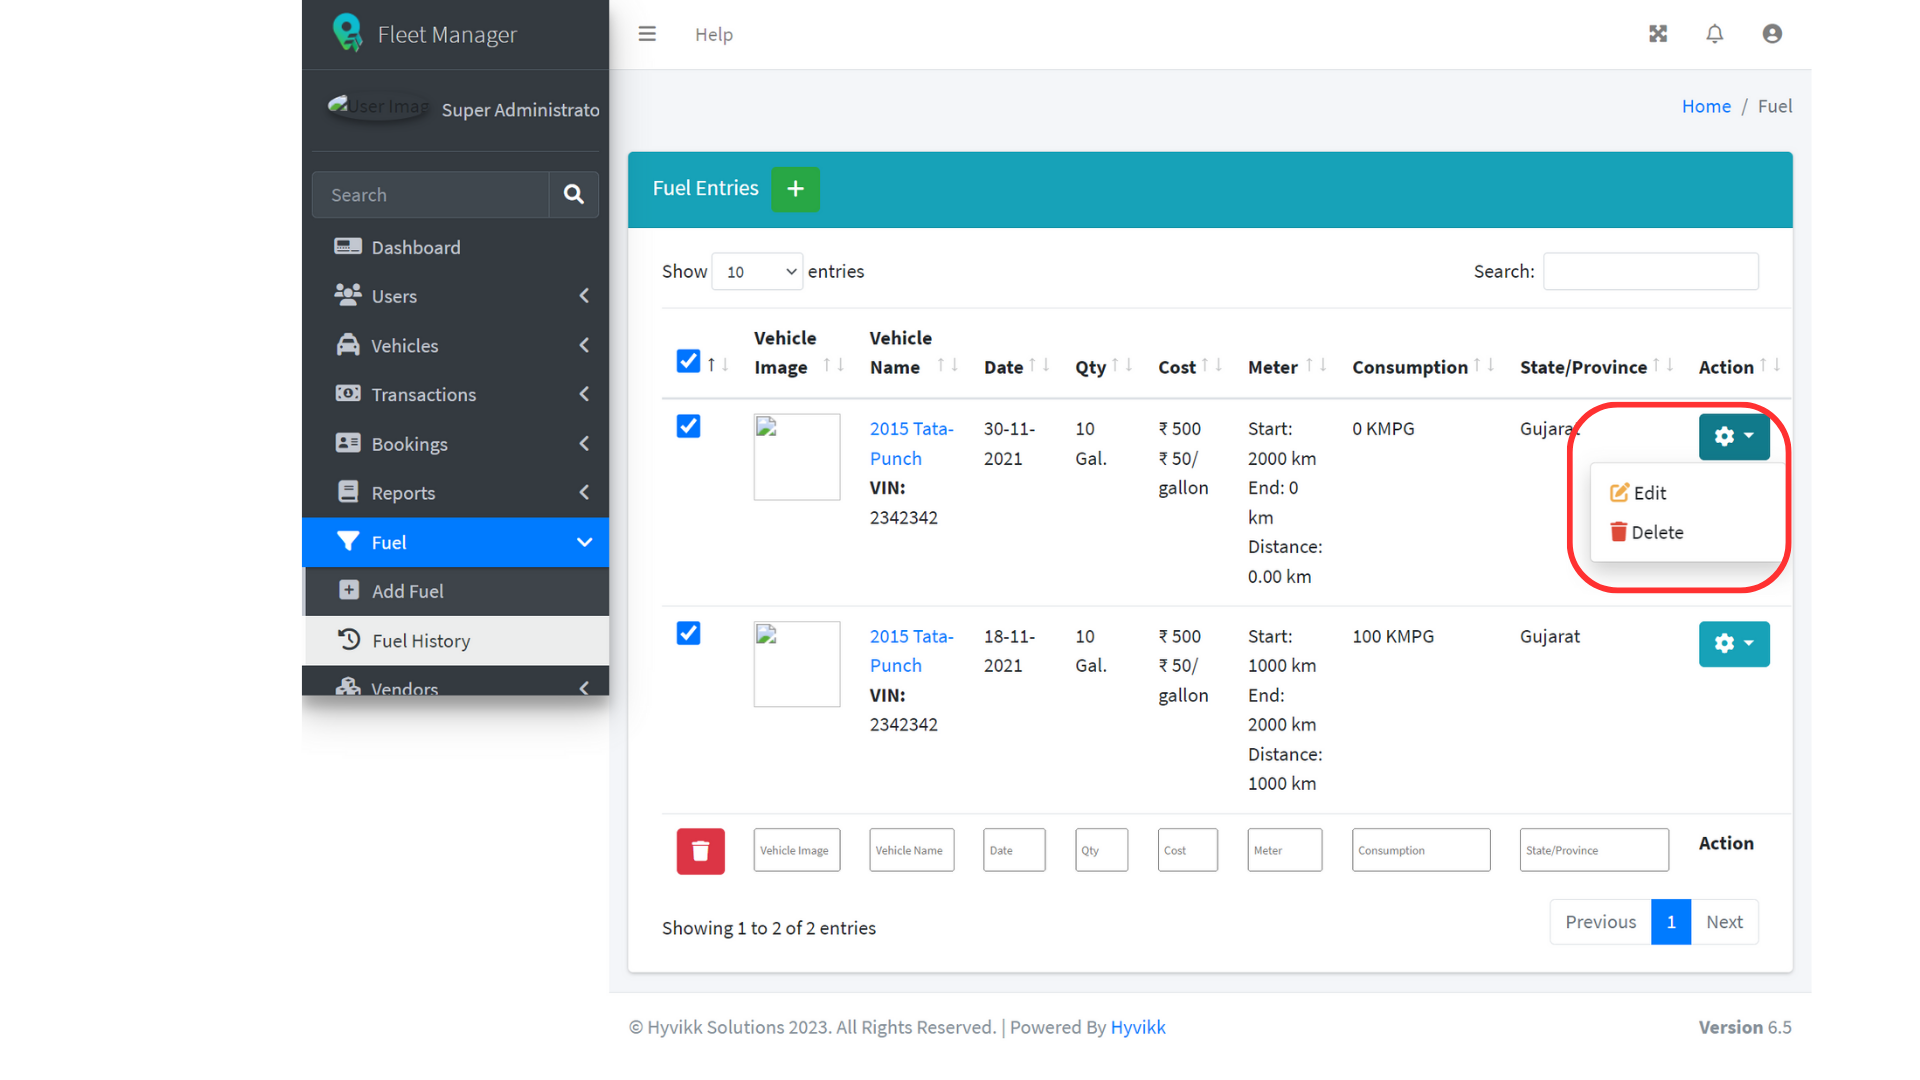Open Dashboard from the sidebar
Screen dimensions: 1920x1080
point(416,247)
